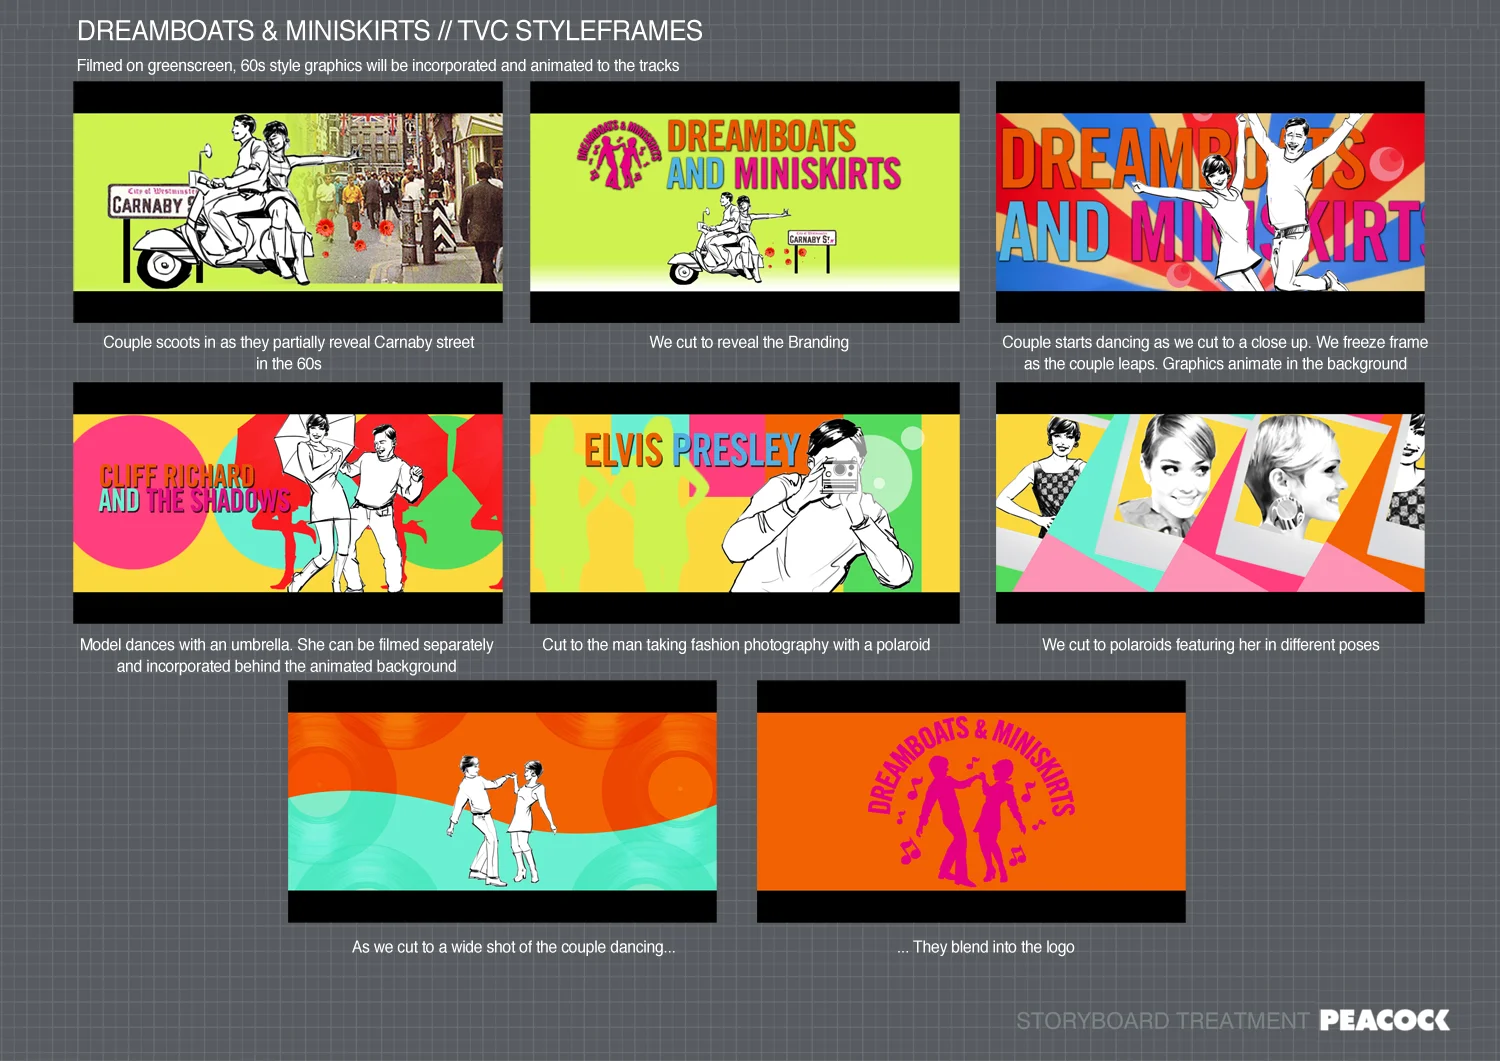
Task: Click the title 'DREAMBOATS & MINISKIRTS // TVC STYLEFRAMES'
Action: click(x=390, y=31)
